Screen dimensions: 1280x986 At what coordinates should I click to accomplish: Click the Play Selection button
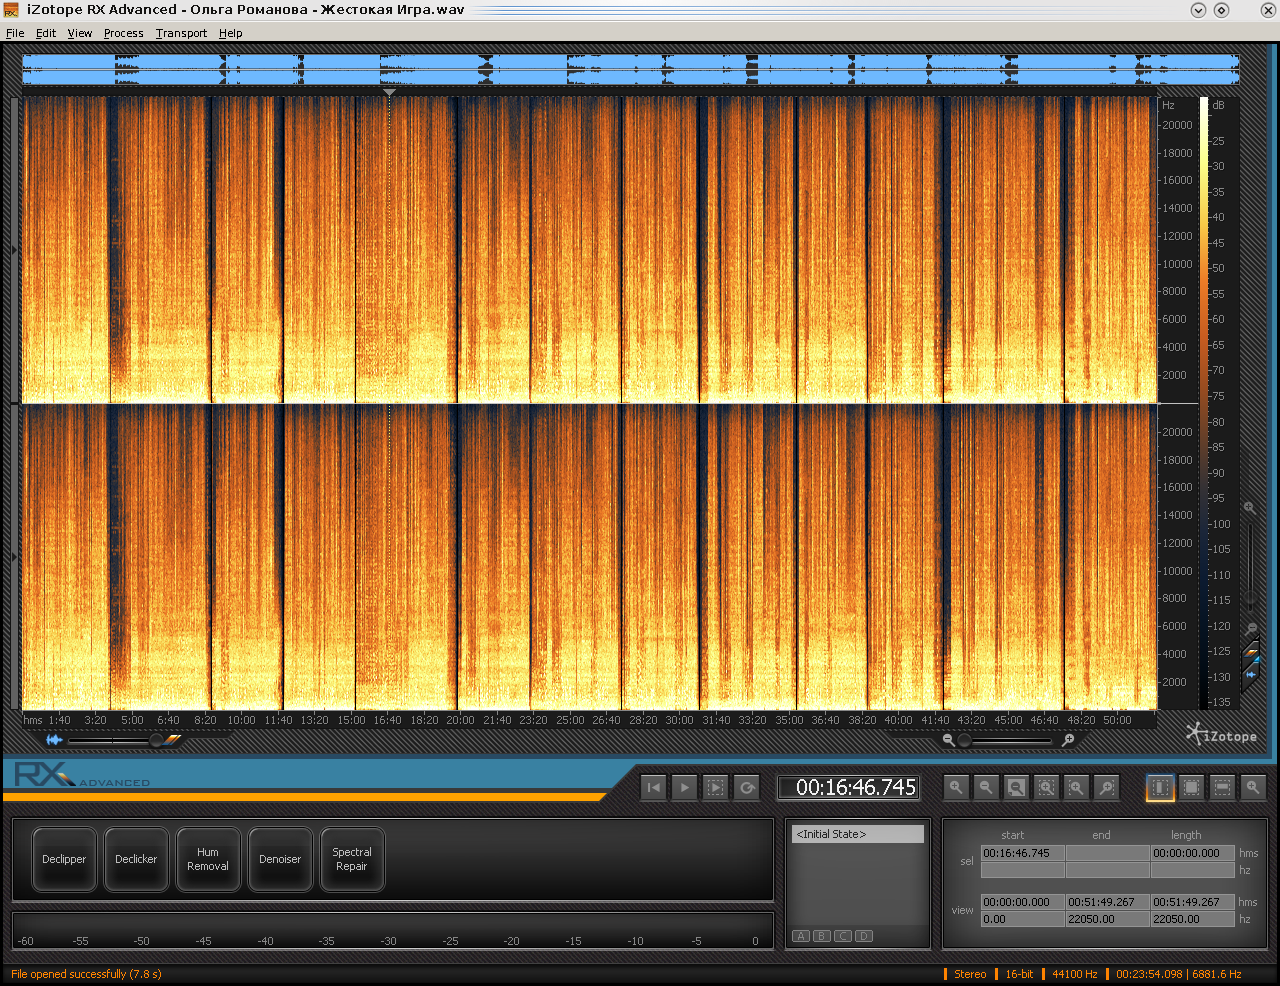715,788
